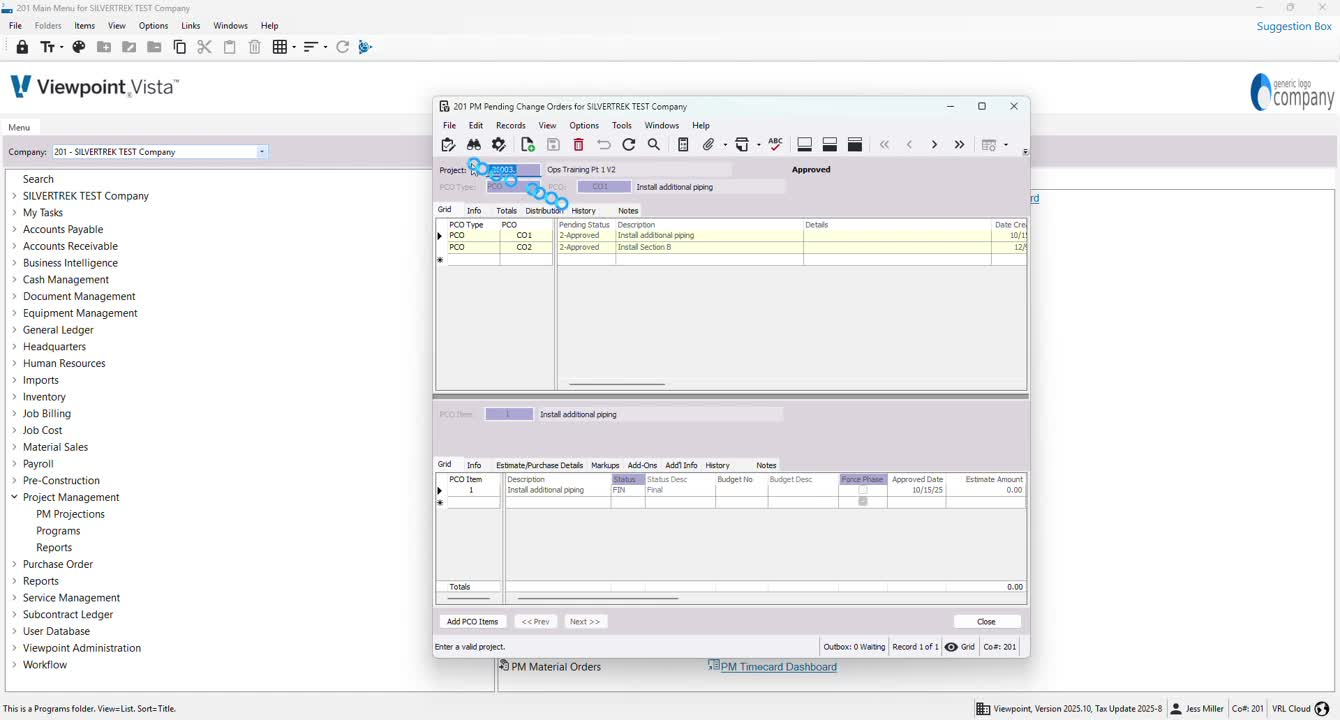Toggle the Force Phase checkbox for item 1

(x=863, y=490)
